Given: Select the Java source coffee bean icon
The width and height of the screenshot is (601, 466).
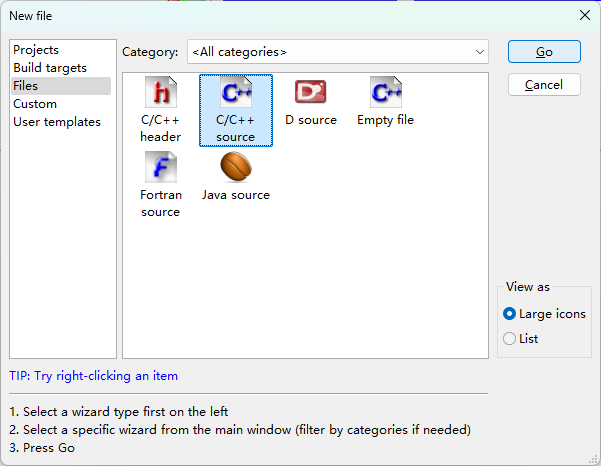Looking at the screenshot, I should pyautogui.click(x=236, y=167).
